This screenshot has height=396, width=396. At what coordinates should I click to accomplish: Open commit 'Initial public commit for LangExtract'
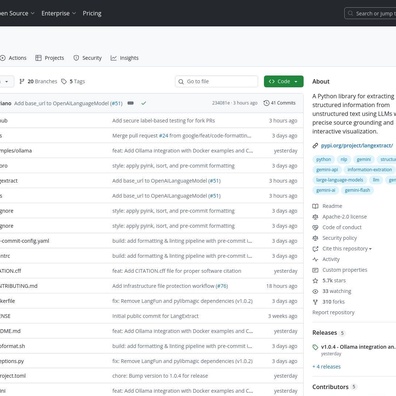coord(155,316)
